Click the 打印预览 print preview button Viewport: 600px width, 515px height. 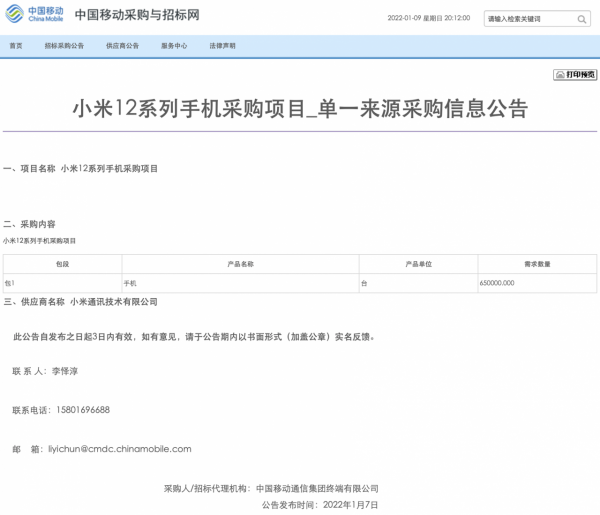coord(575,75)
